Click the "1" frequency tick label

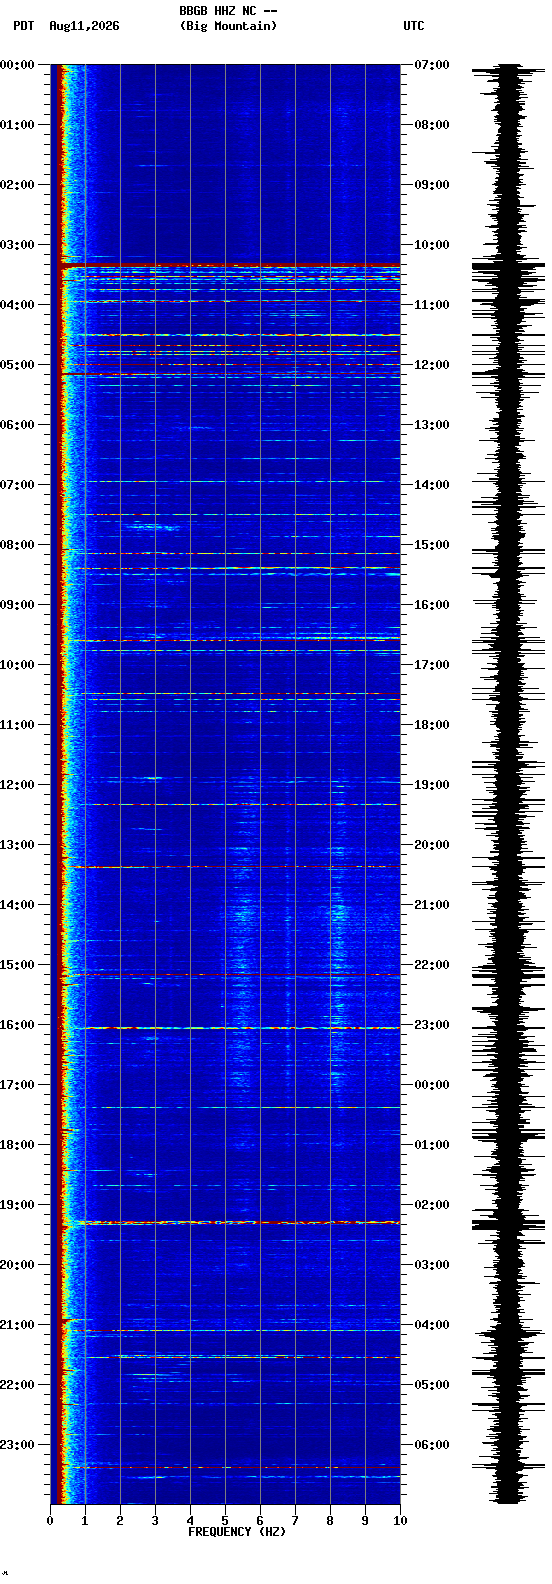[x=85, y=1521]
